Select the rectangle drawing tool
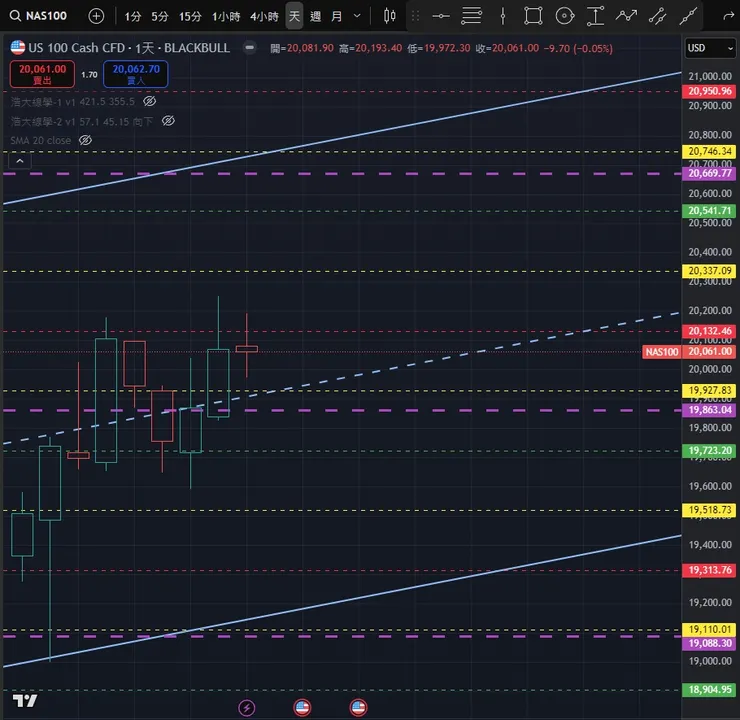This screenshot has height=720, width=740. (x=533, y=16)
